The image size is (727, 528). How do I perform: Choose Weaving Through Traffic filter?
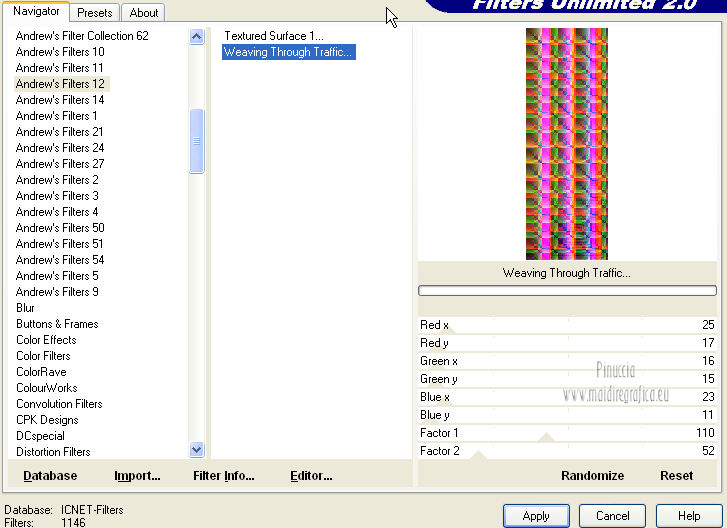[288, 52]
